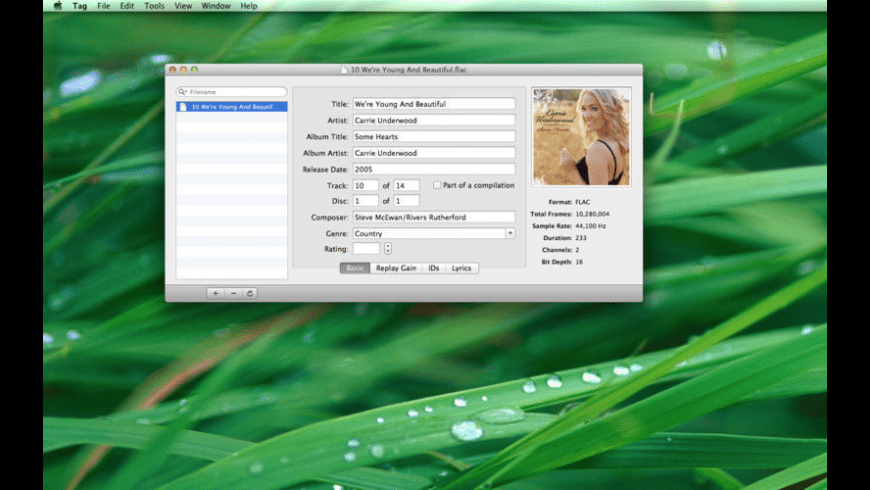
Task: Click the Sample Rate value 44,100 Hz
Action: point(591,226)
